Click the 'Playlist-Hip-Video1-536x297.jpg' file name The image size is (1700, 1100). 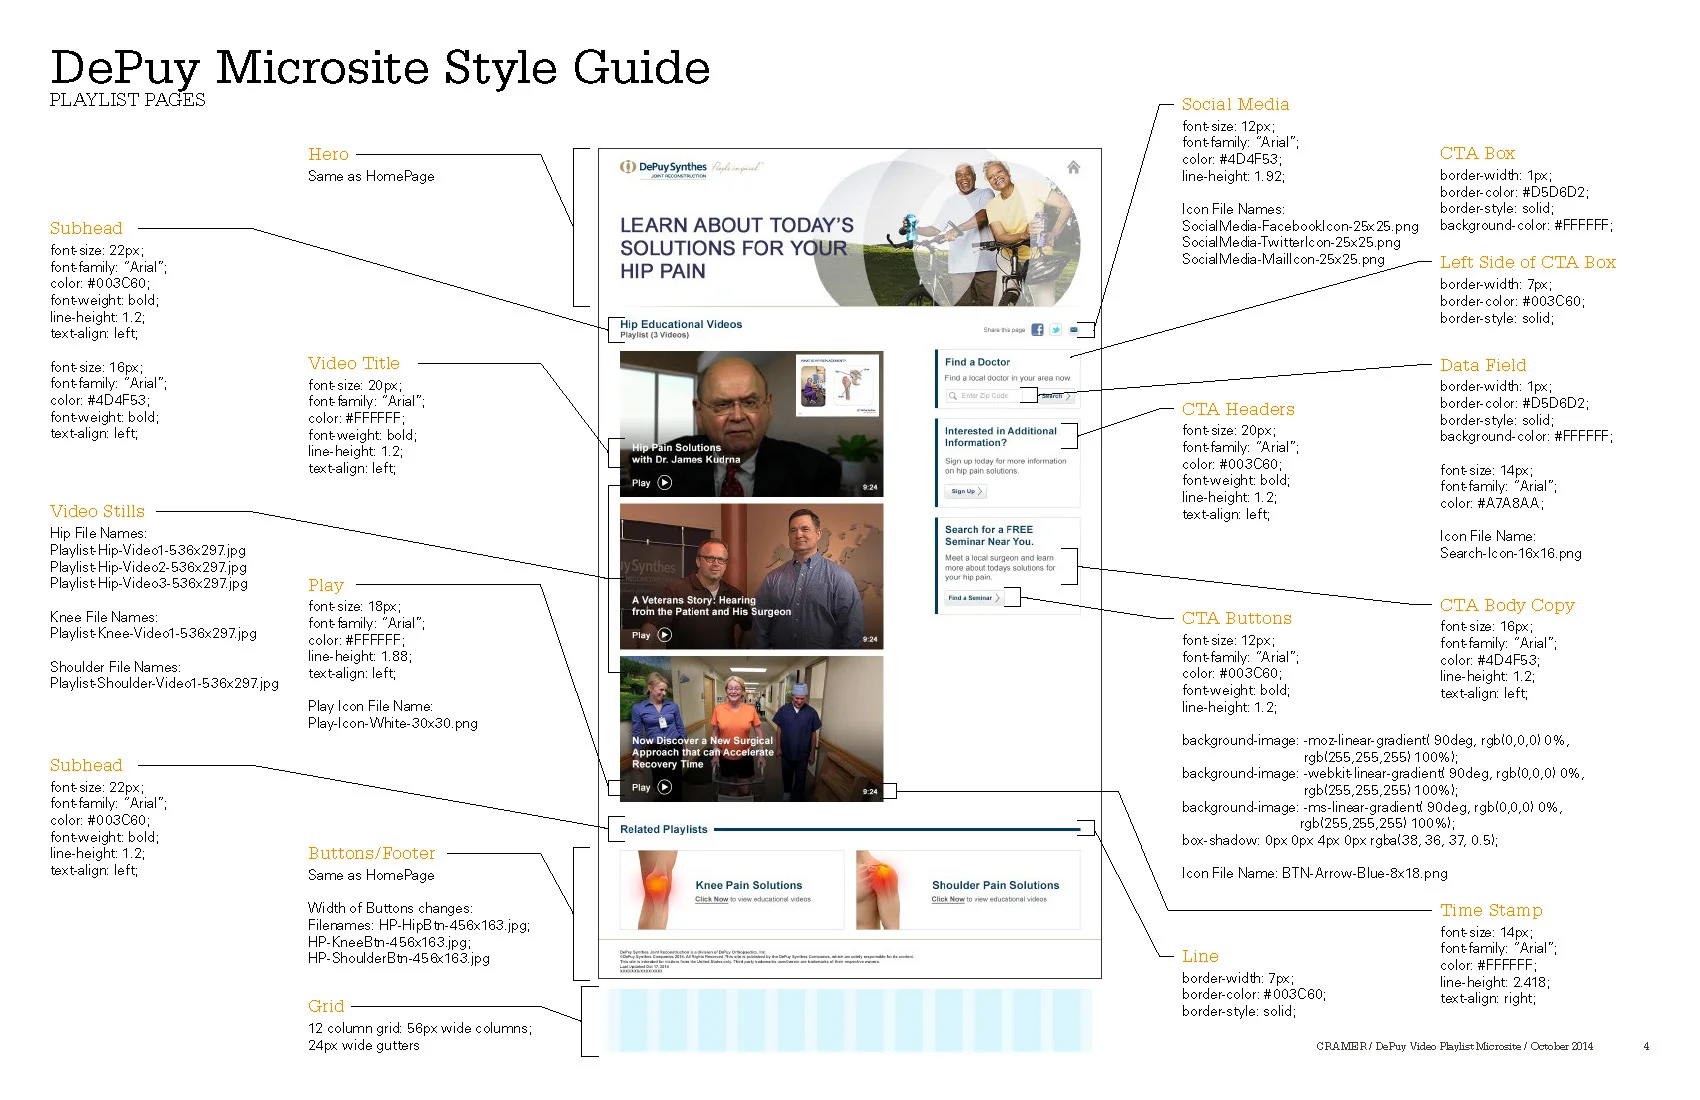tap(148, 550)
